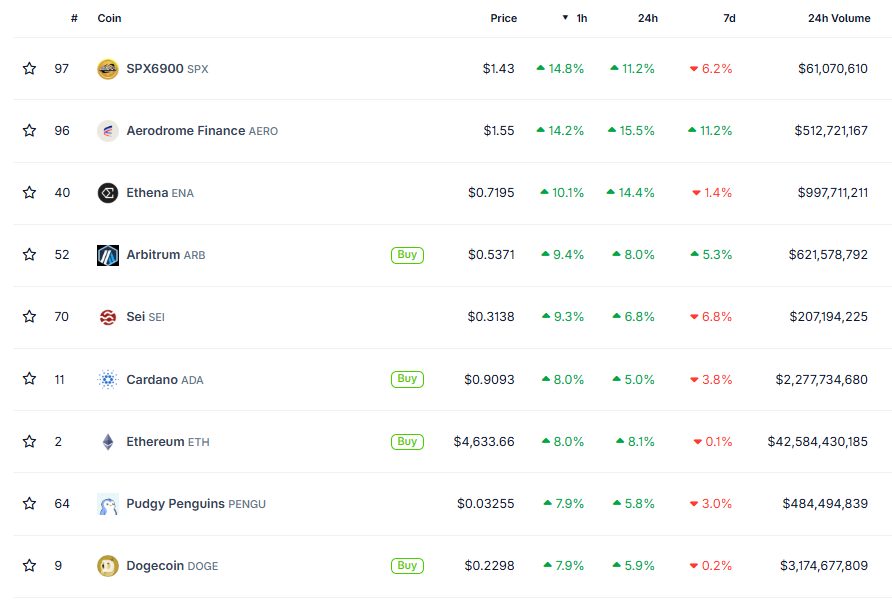Open the Pudgy Penguins coin link
Viewport: 892px width, 600px height.
point(175,504)
